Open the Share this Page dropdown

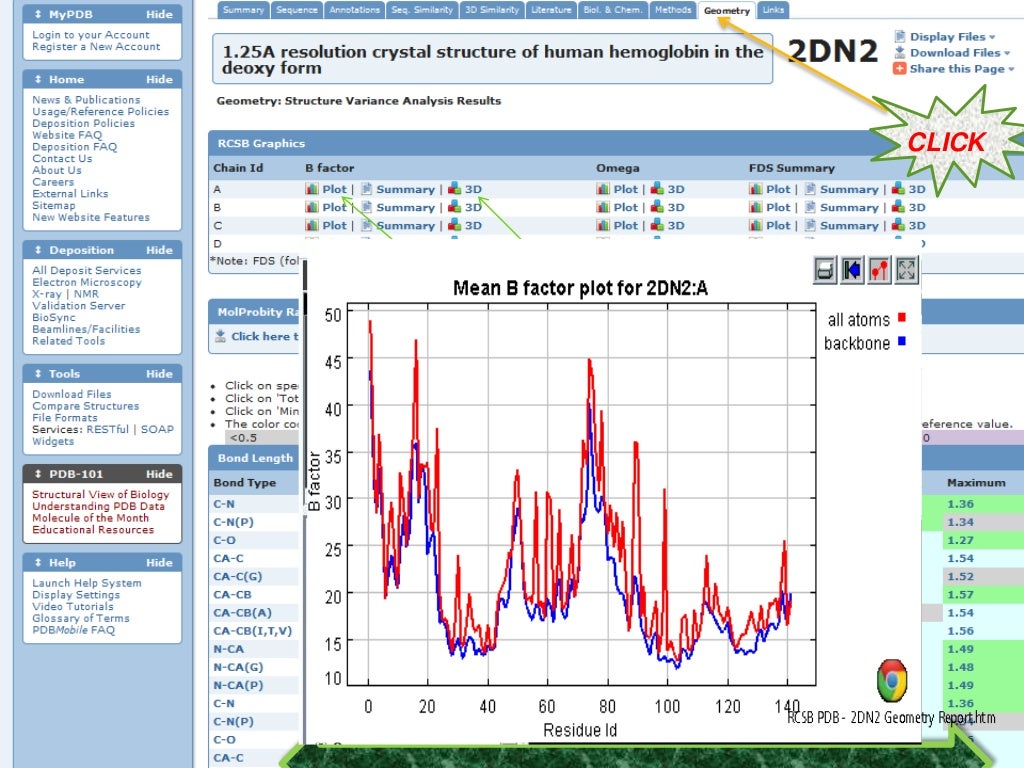pos(962,69)
